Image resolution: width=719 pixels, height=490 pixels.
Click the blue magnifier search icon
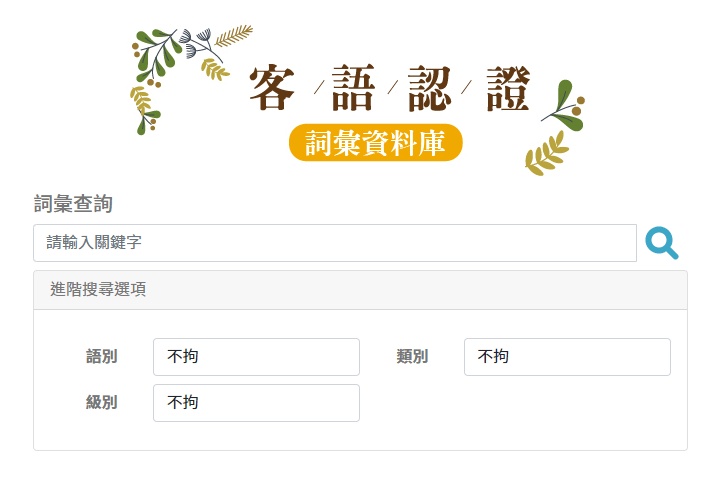[x=661, y=243]
